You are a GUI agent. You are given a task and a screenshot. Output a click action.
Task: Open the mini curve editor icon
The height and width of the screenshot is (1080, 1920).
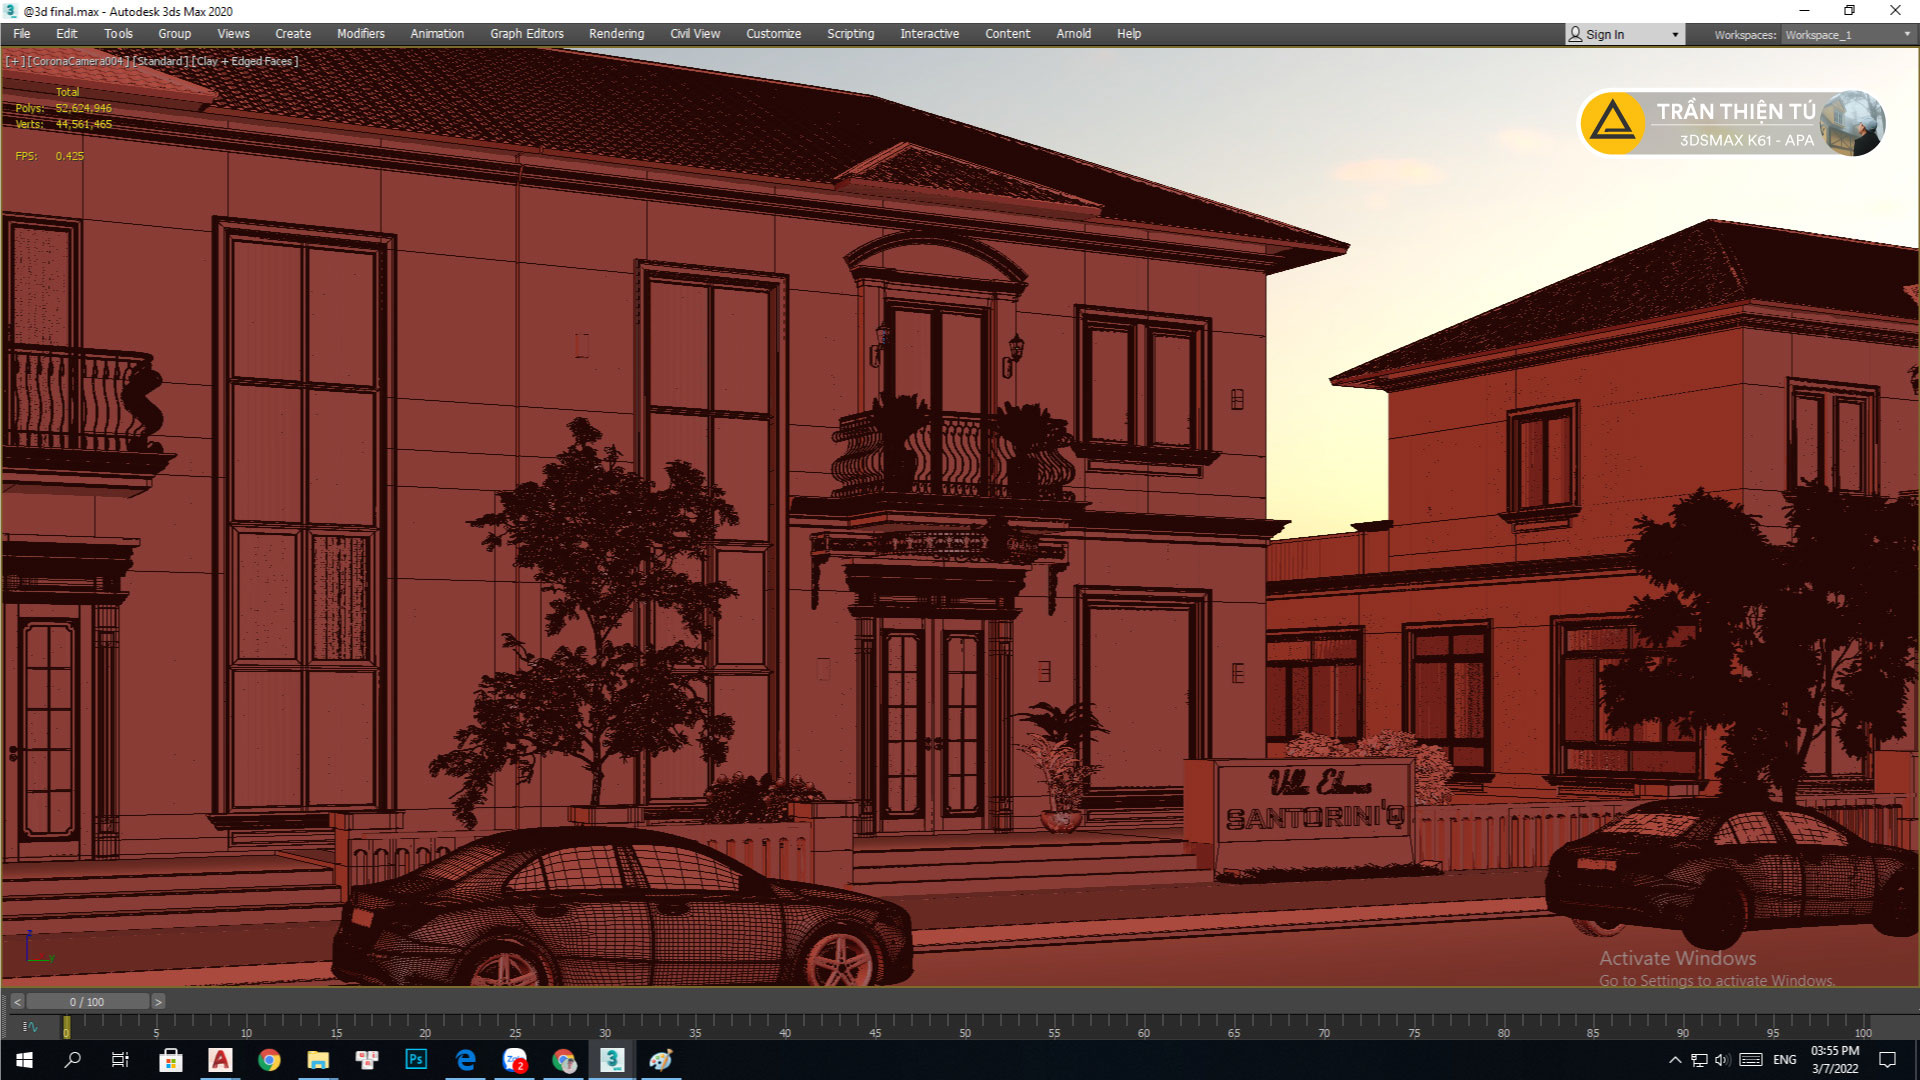30,1026
